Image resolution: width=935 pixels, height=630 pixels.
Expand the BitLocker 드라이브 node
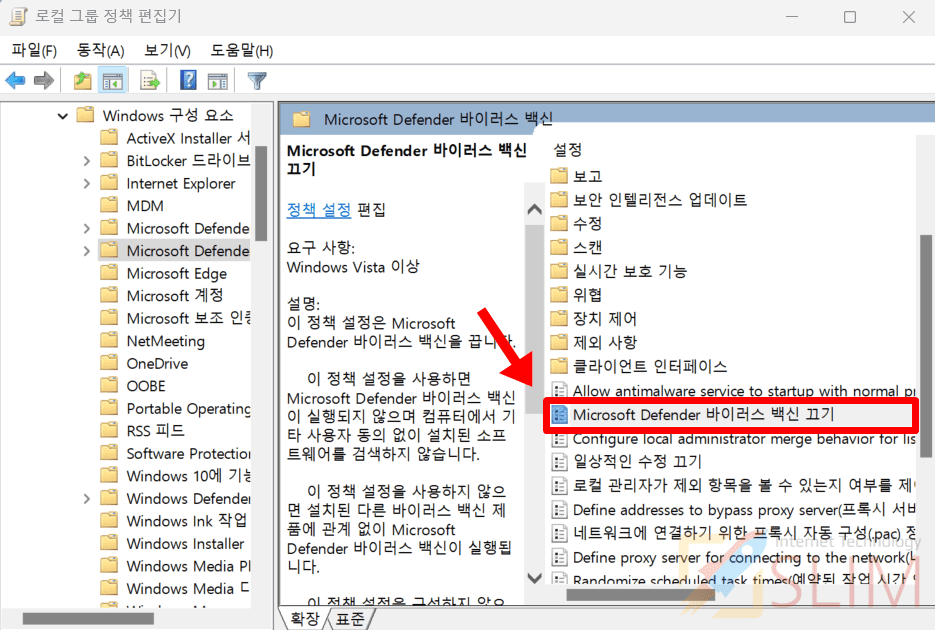[x=86, y=161]
